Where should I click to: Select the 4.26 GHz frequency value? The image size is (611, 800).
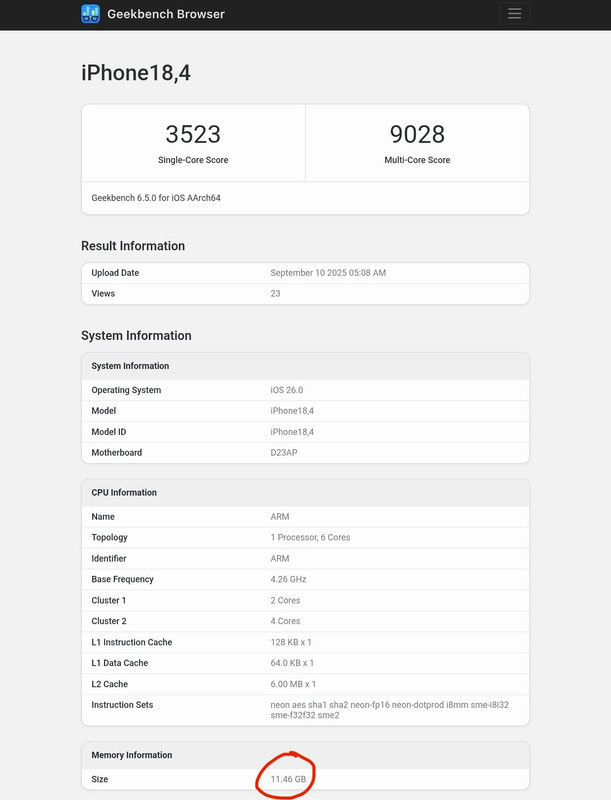(289, 579)
